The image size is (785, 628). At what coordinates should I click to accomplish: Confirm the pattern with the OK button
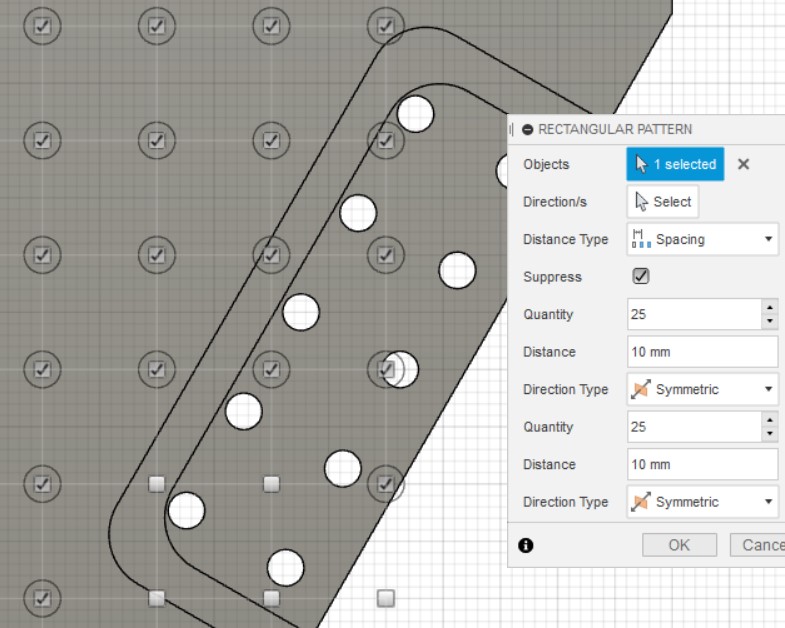(x=679, y=545)
